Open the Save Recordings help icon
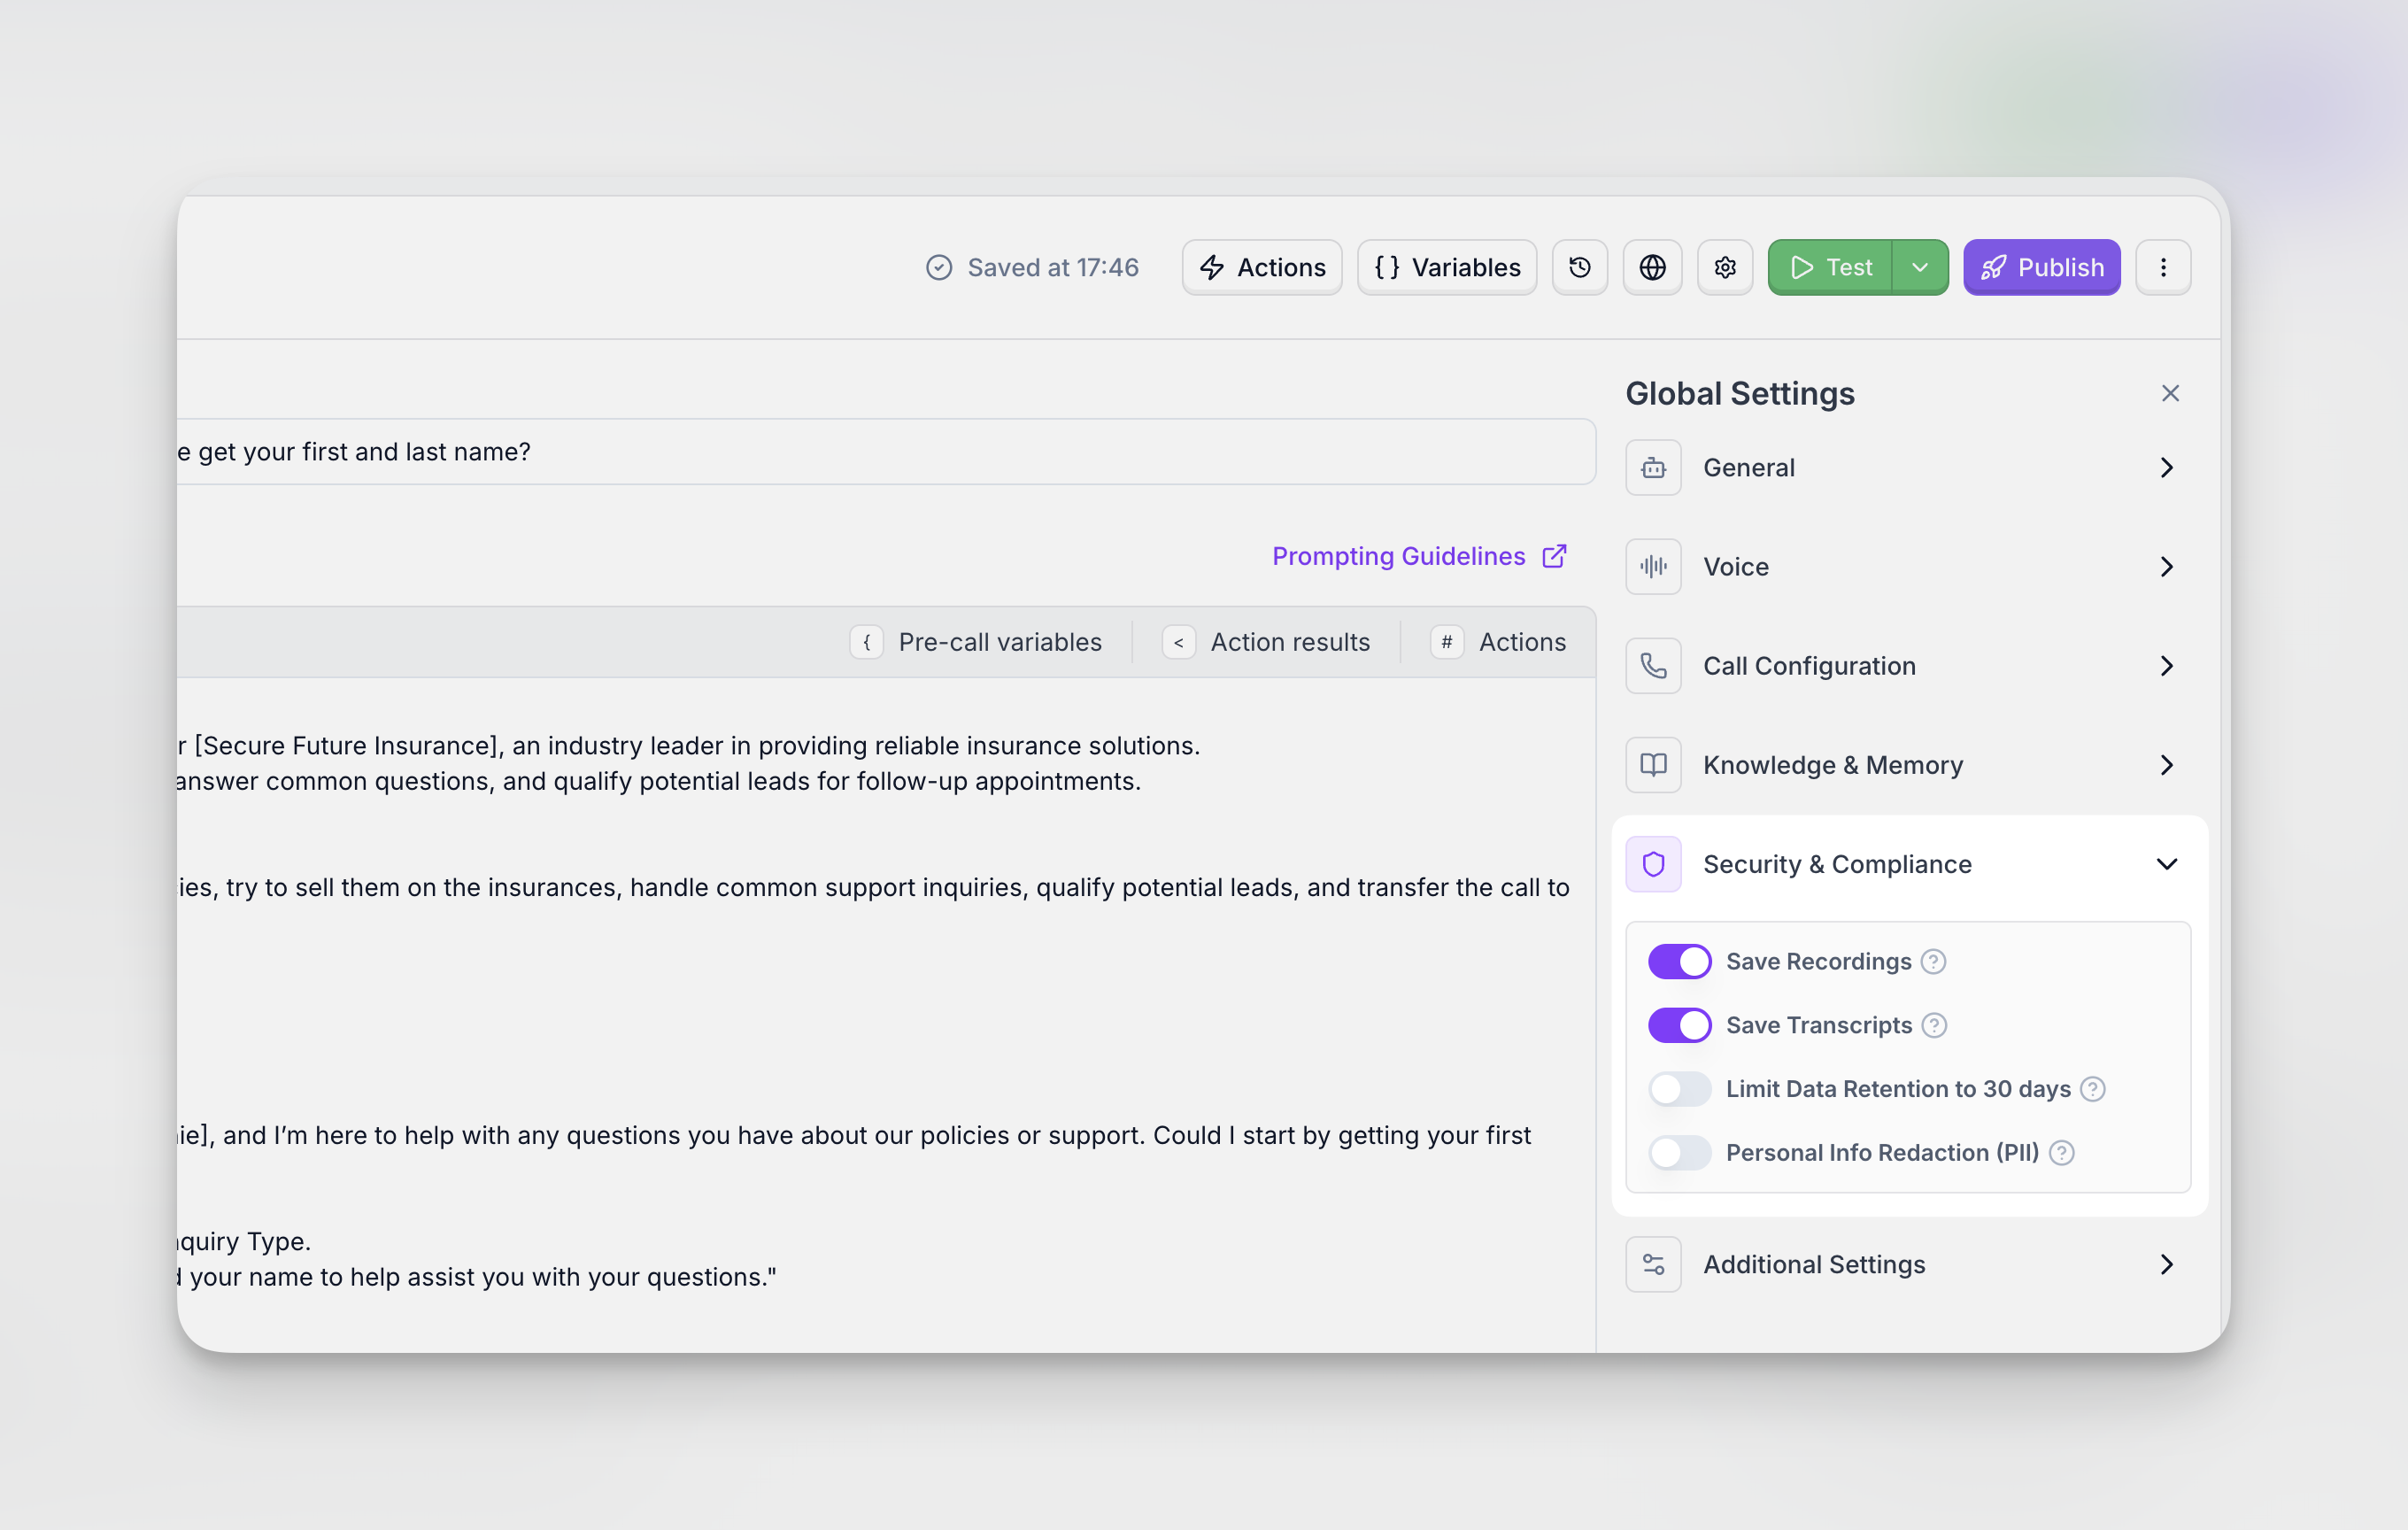 pyautogui.click(x=1933, y=961)
